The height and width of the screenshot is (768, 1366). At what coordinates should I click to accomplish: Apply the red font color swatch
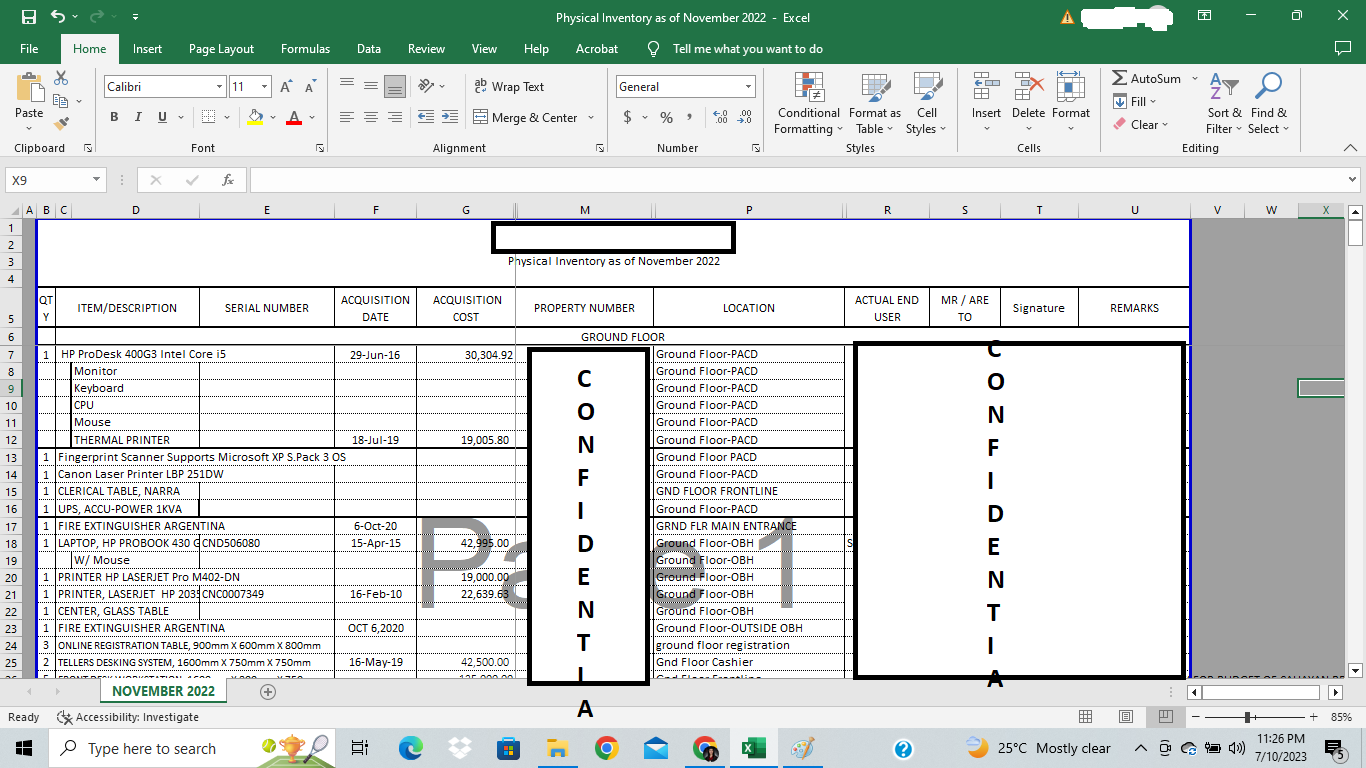pos(294,118)
